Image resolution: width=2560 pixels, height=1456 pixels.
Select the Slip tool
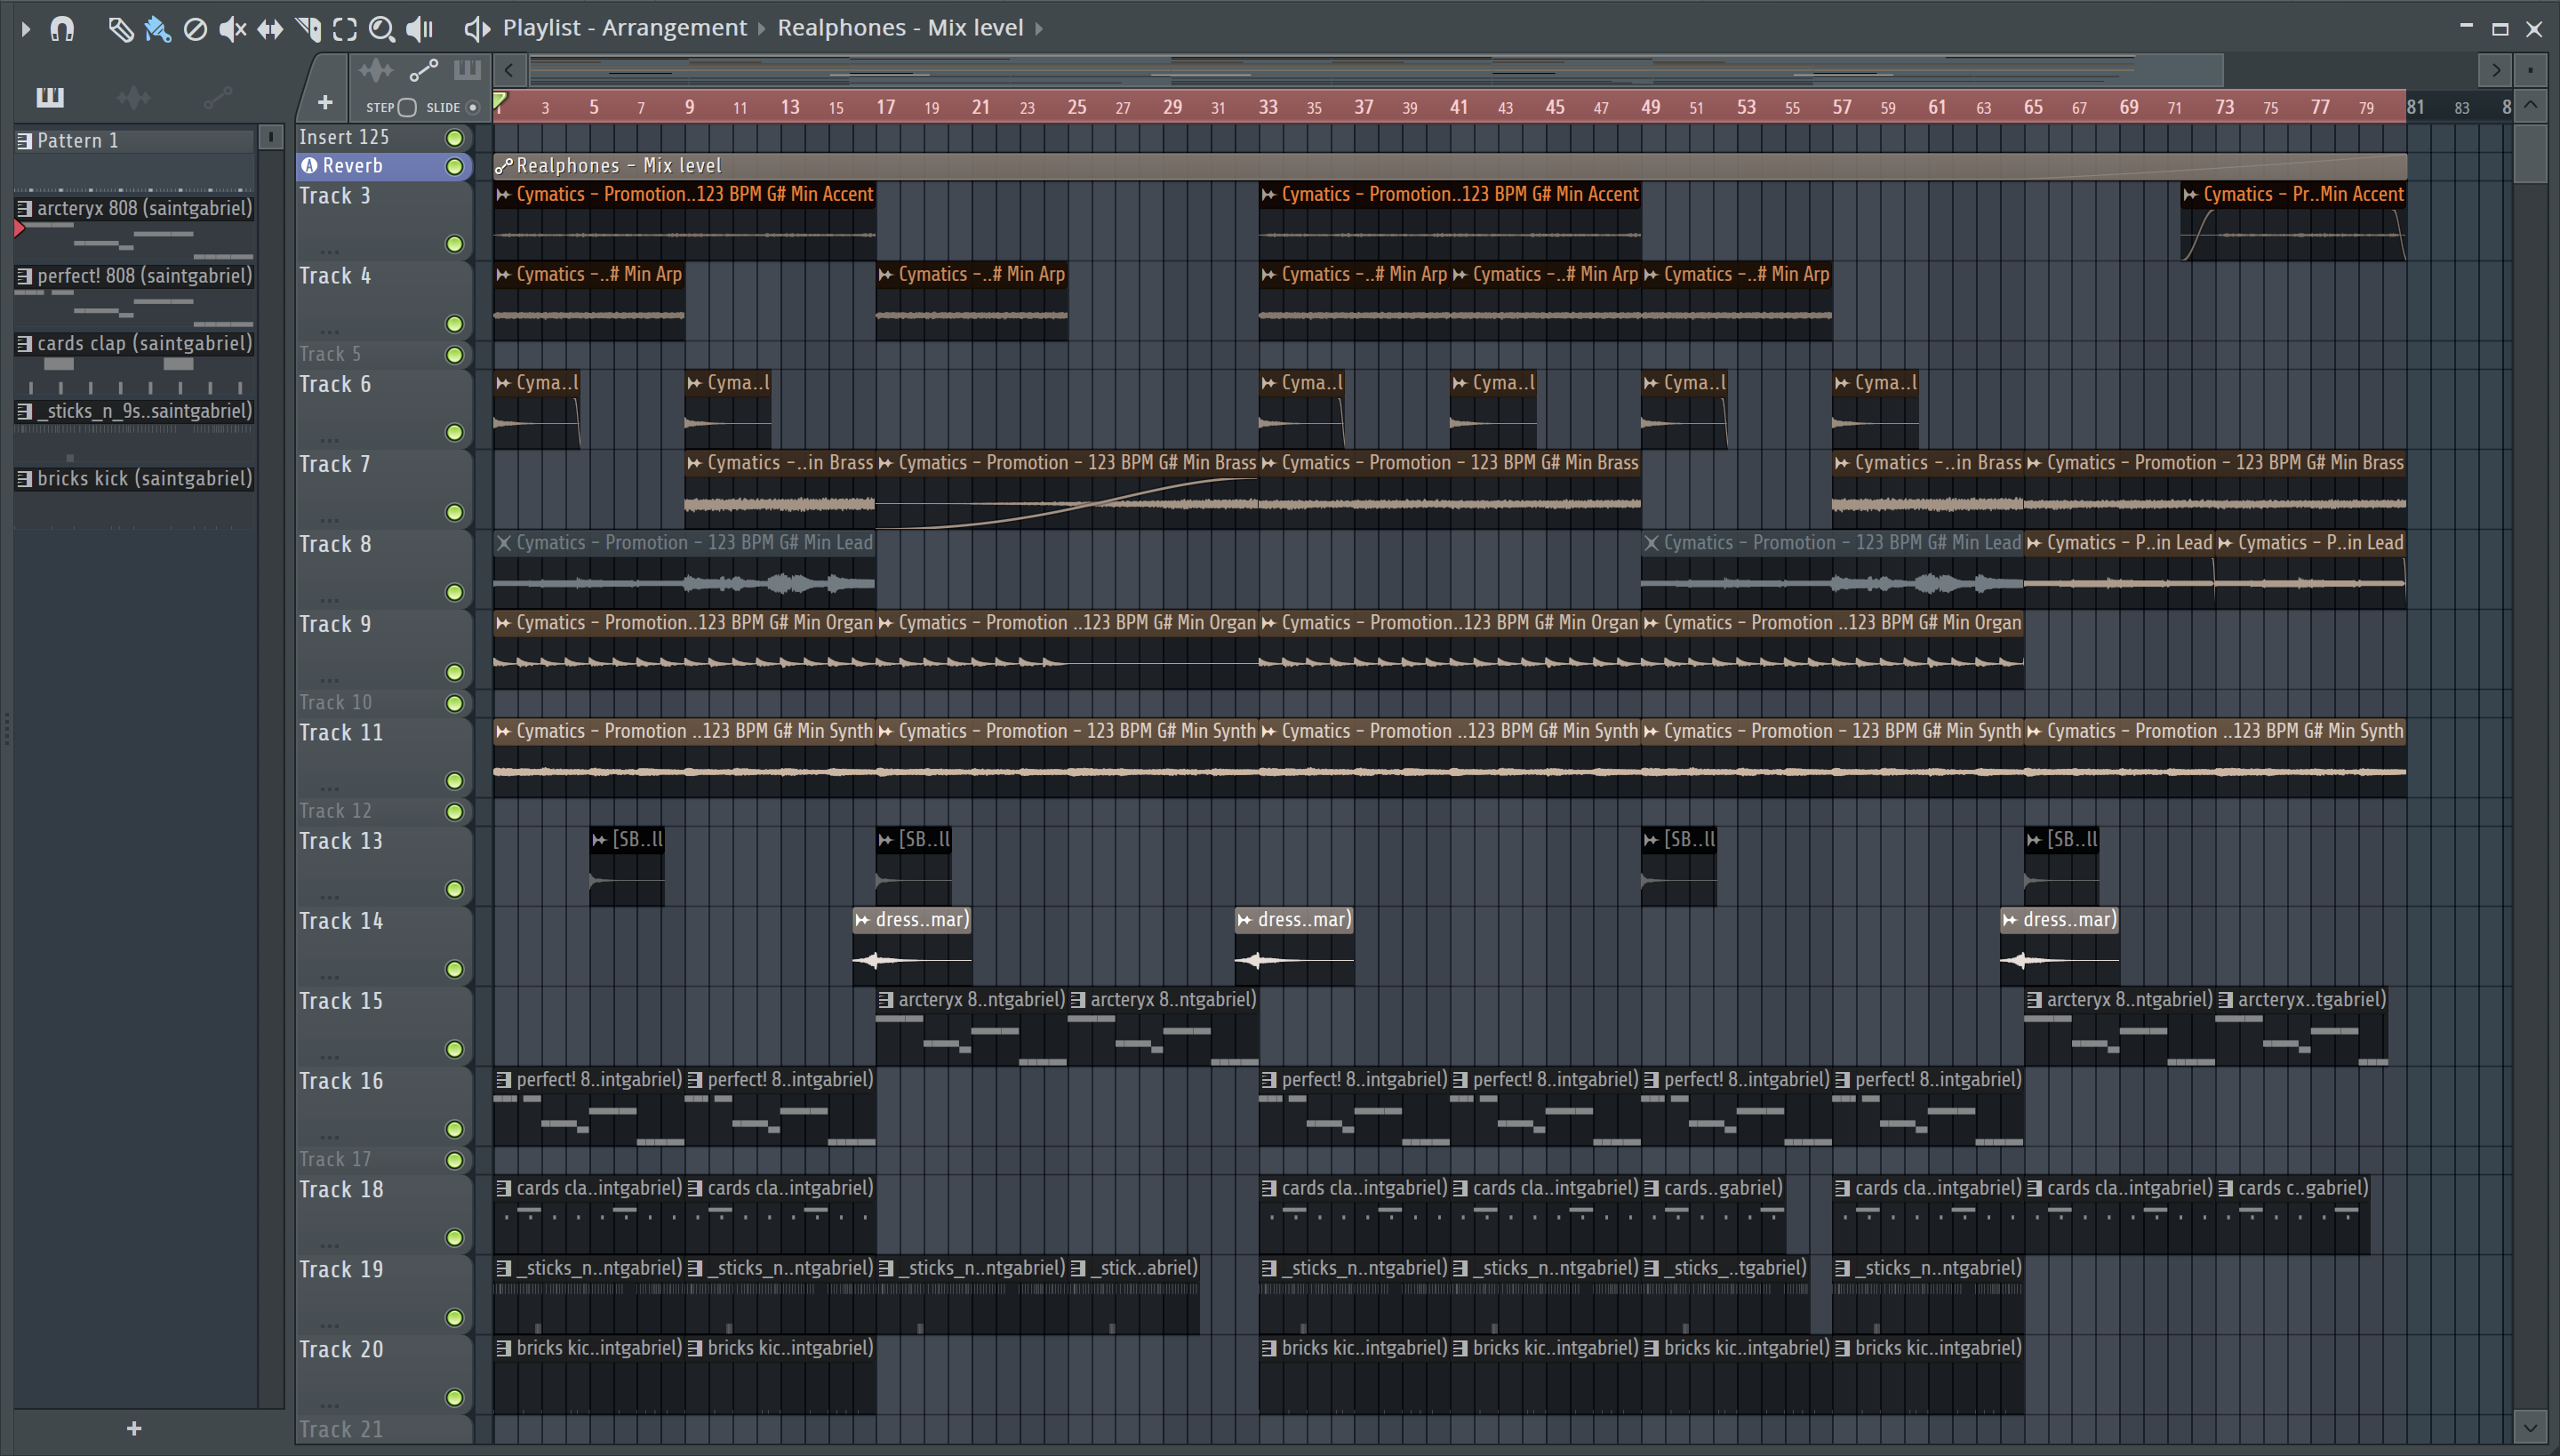tap(270, 29)
